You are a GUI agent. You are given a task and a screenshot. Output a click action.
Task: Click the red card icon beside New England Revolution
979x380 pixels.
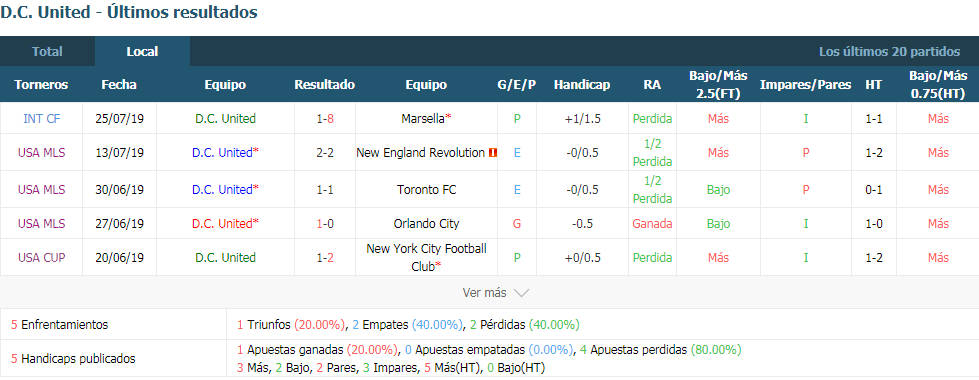493,152
